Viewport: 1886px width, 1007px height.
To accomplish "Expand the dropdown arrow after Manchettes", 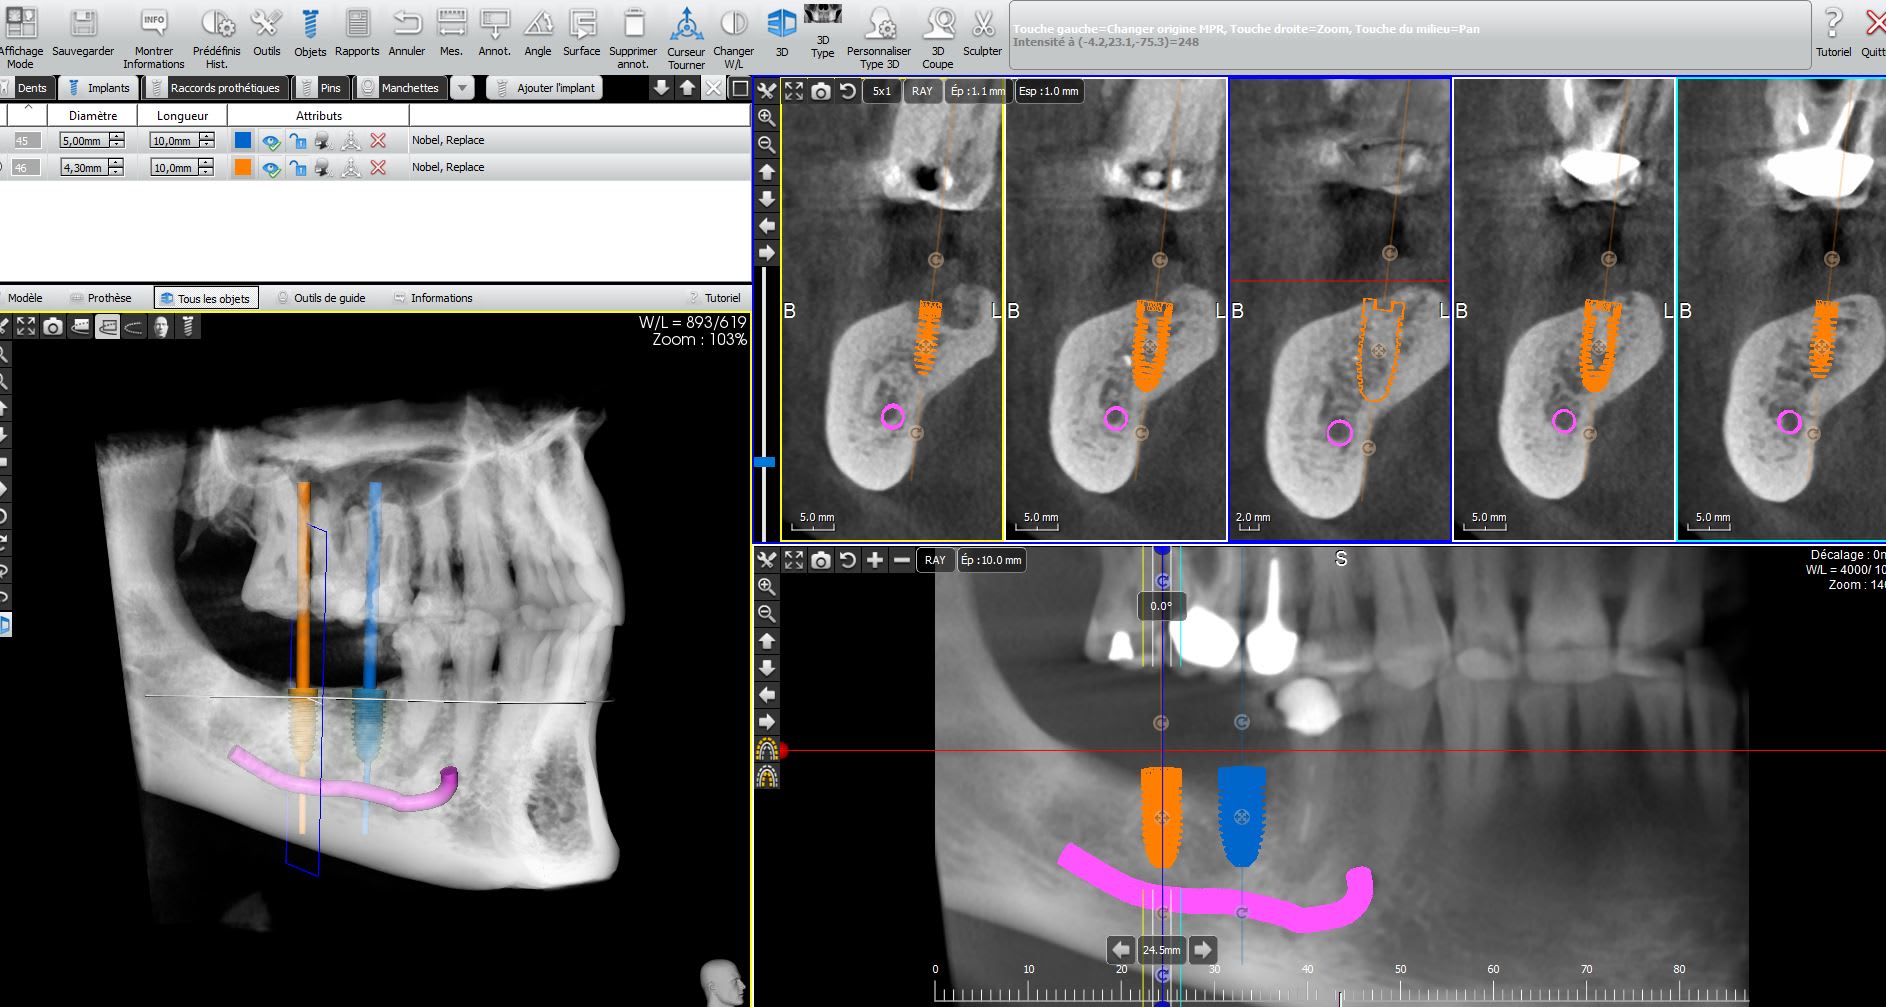I will pyautogui.click(x=462, y=88).
